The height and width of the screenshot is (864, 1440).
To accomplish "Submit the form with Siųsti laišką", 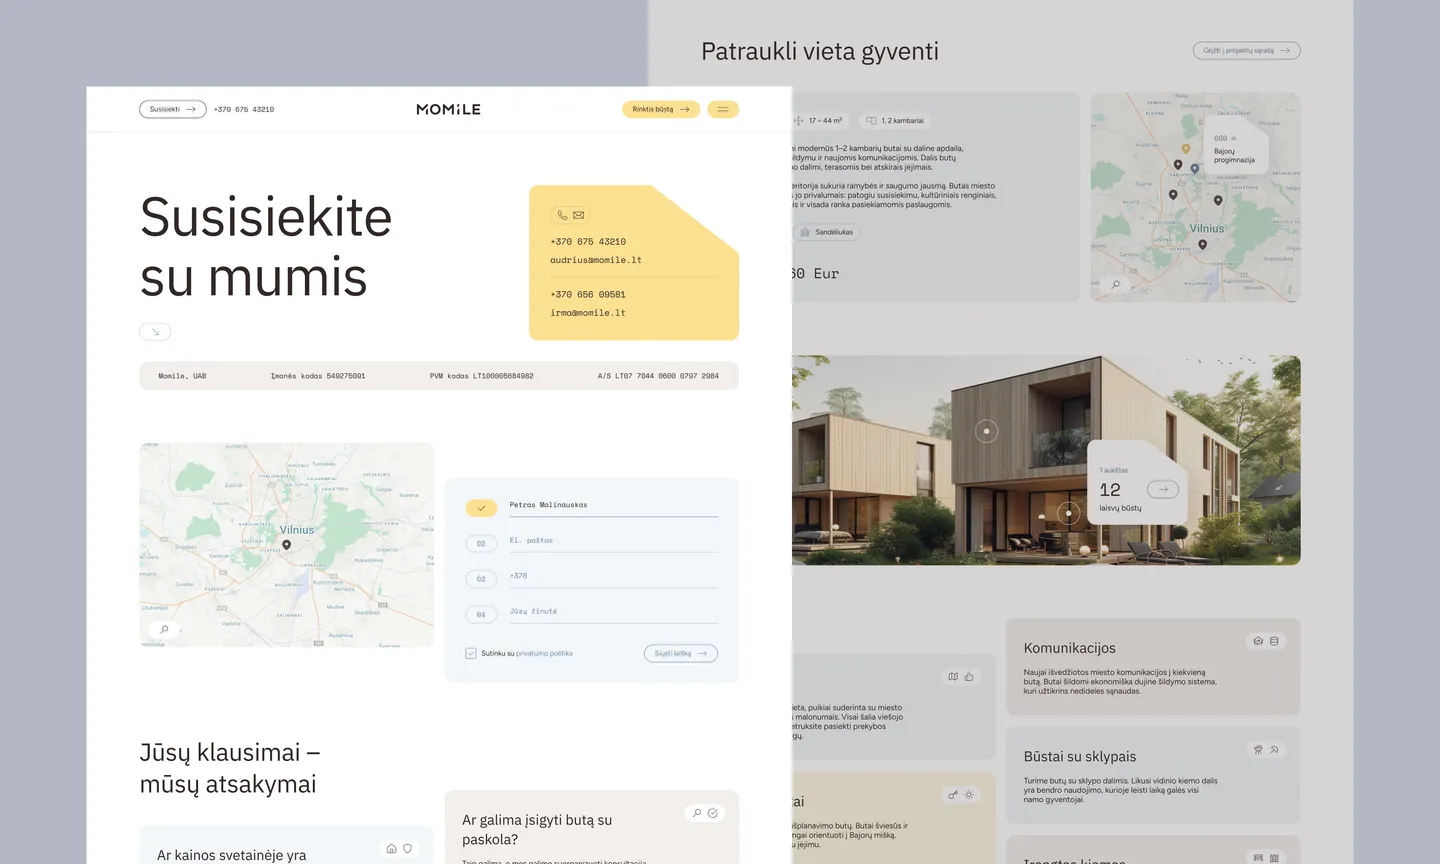I will click(681, 654).
